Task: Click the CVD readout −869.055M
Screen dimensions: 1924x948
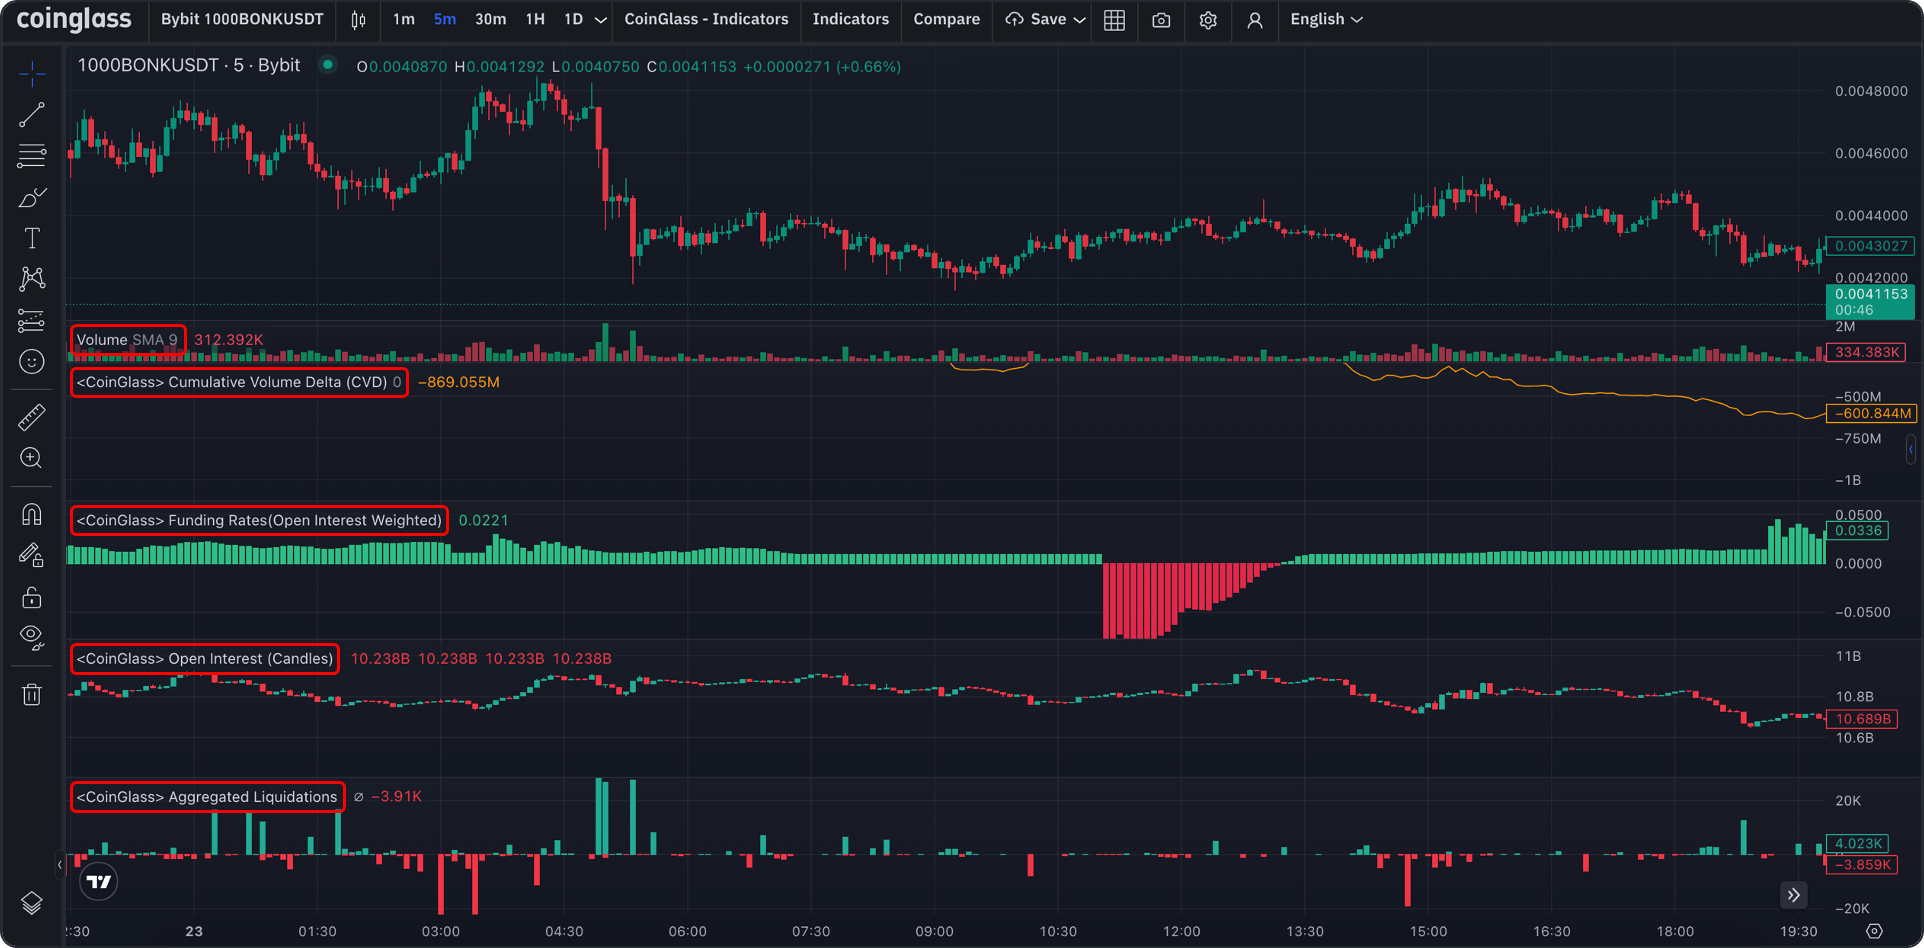Action: (459, 382)
